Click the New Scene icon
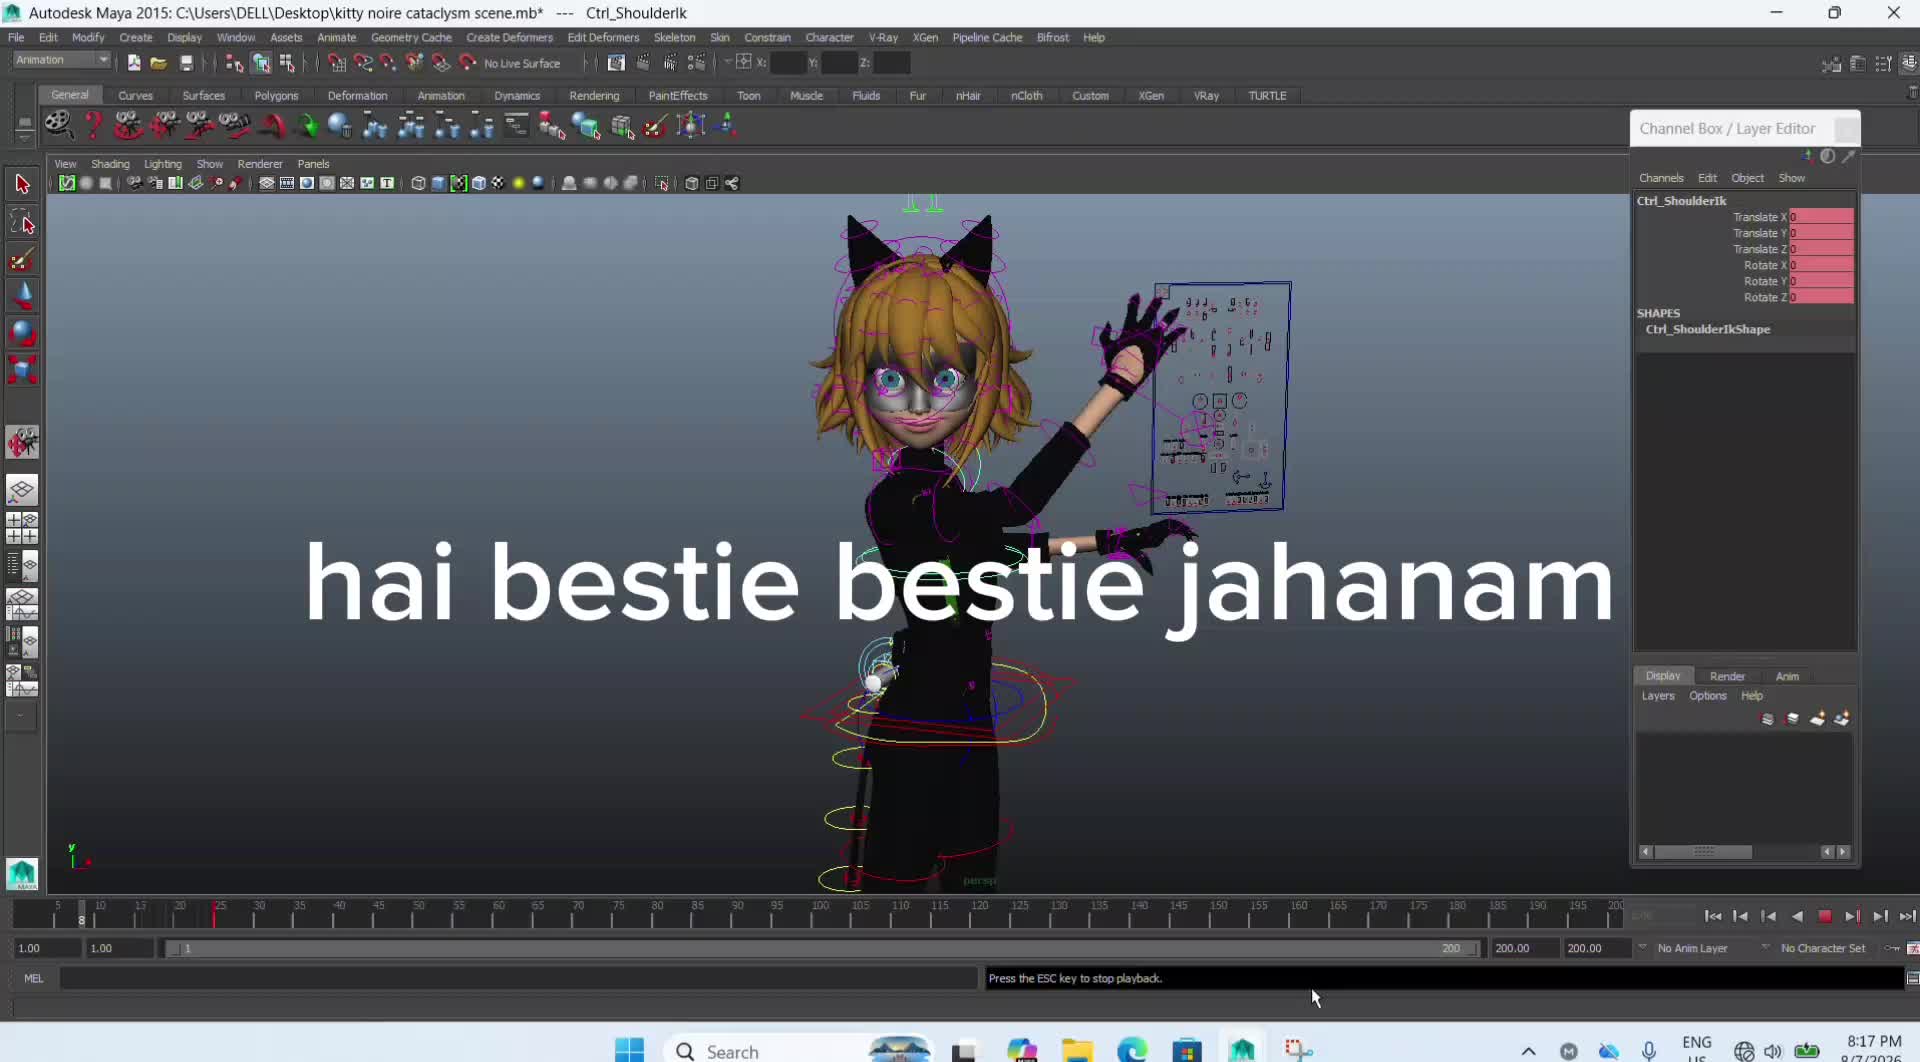Screen dimensions: 1920x1062 coord(134,63)
